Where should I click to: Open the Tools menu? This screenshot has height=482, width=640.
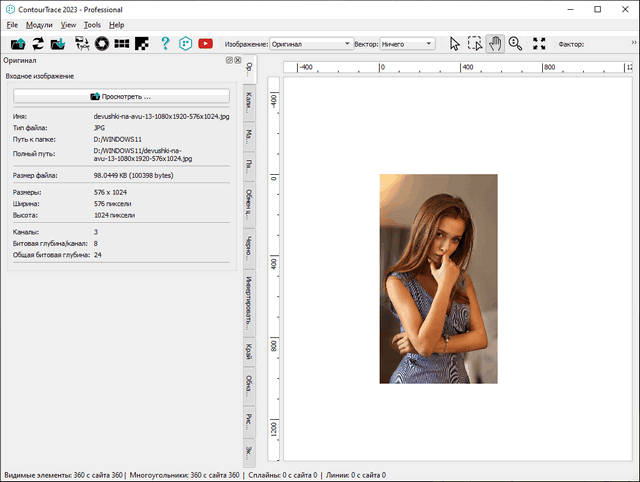pyautogui.click(x=92, y=25)
